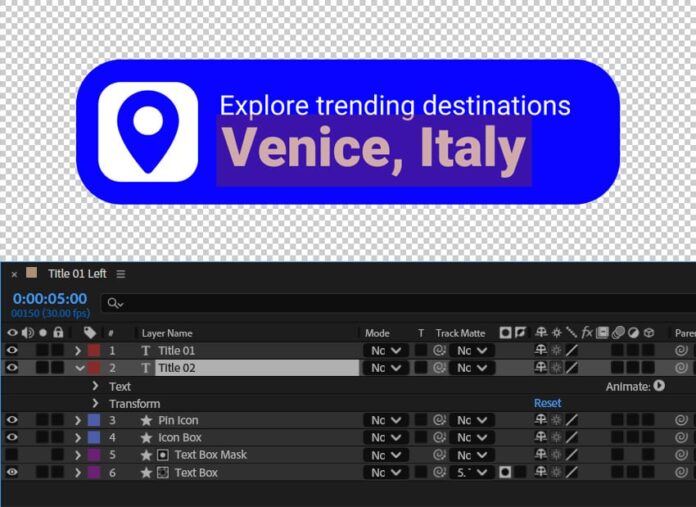Open blending Mode dropdown for Pin Icon
This screenshot has height=507, width=696.
coord(386,420)
